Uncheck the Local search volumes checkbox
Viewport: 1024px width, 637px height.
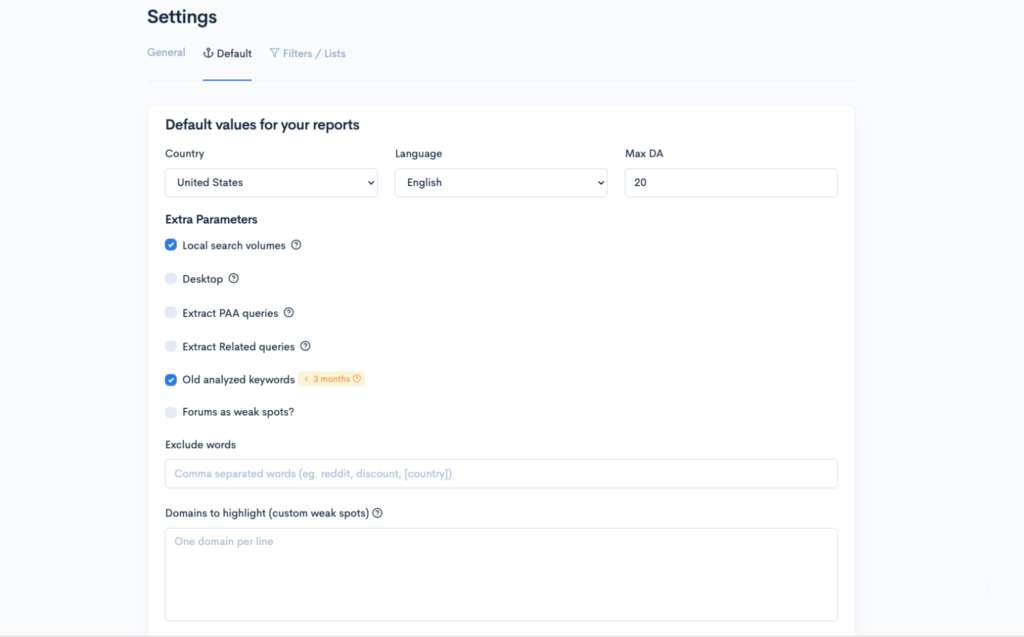tap(171, 245)
